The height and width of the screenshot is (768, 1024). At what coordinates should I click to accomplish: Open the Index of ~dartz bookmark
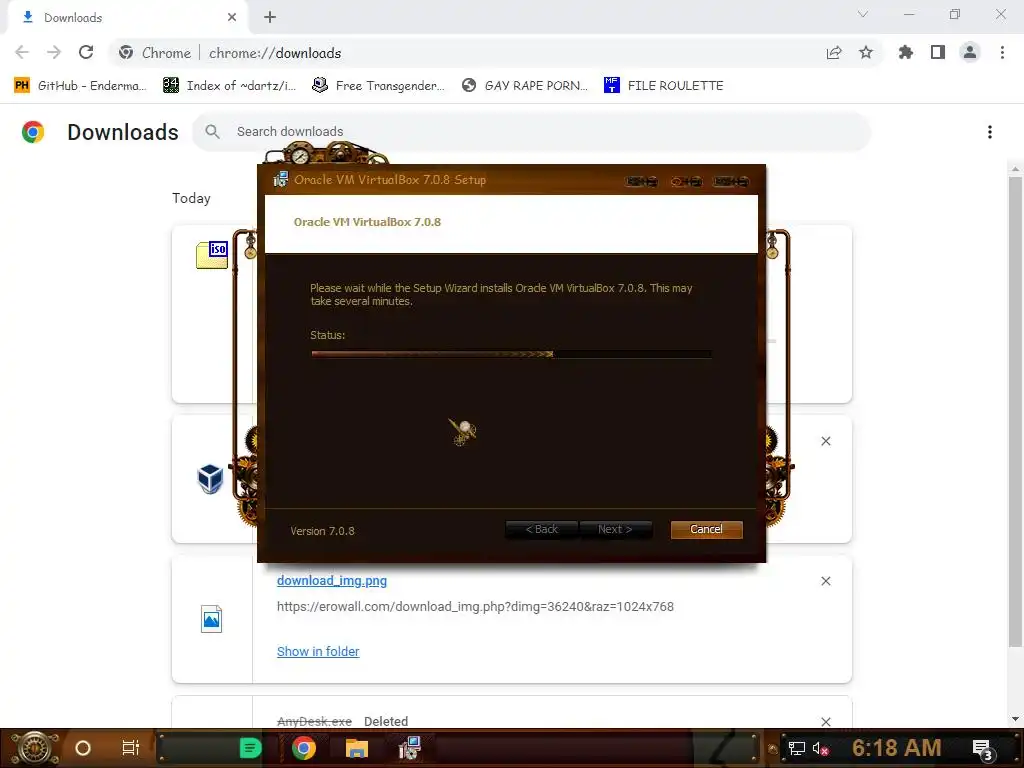coord(229,86)
